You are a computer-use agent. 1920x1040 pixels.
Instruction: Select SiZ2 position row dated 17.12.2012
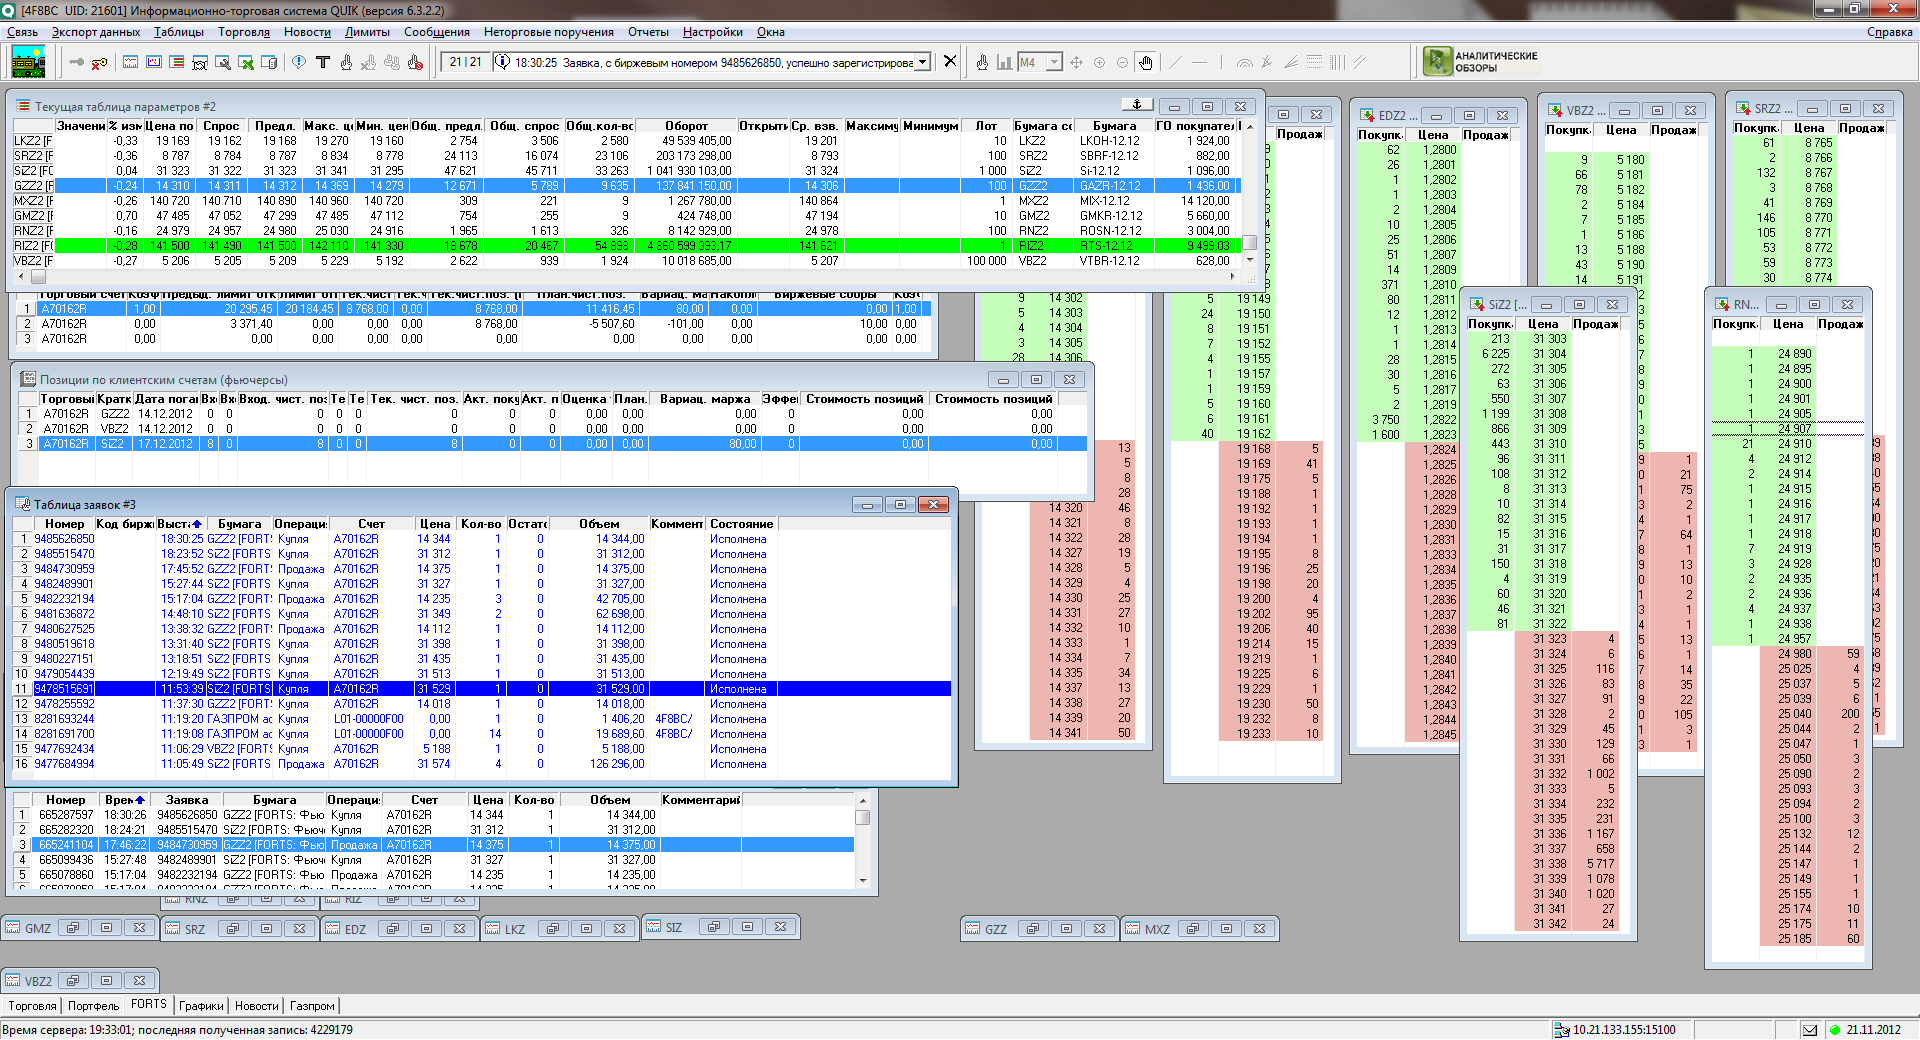click(x=550, y=444)
